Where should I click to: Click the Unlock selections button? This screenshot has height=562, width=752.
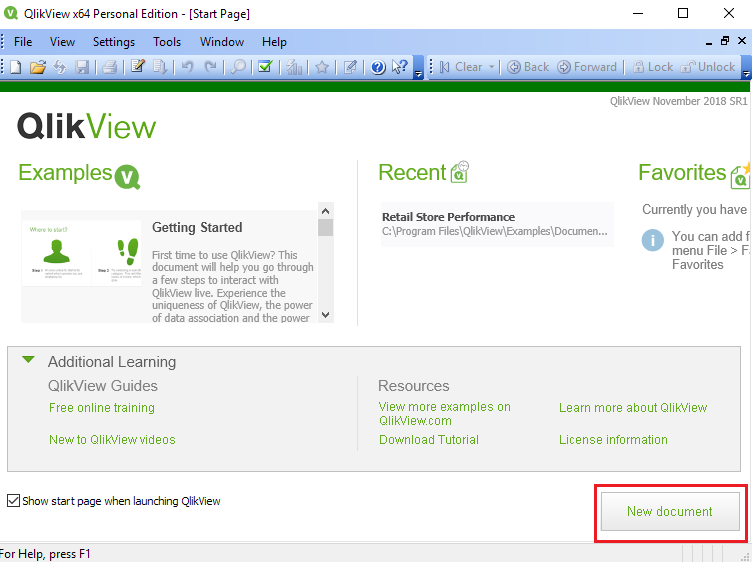708,67
